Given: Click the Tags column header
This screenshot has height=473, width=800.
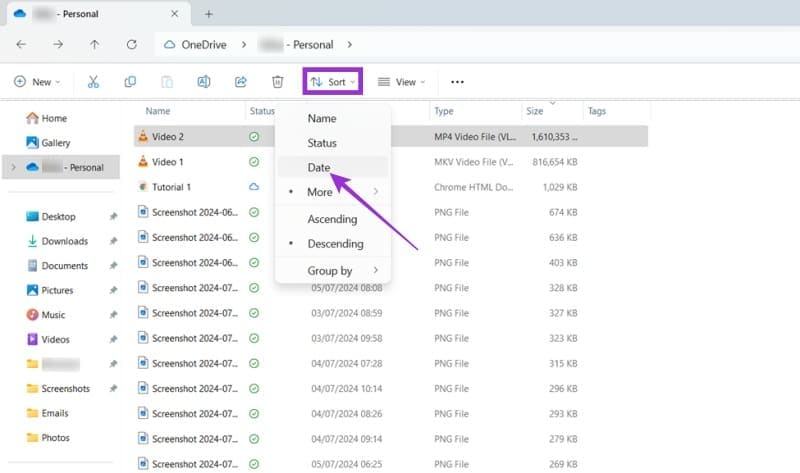Looking at the screenshot, I should [596, 111].
